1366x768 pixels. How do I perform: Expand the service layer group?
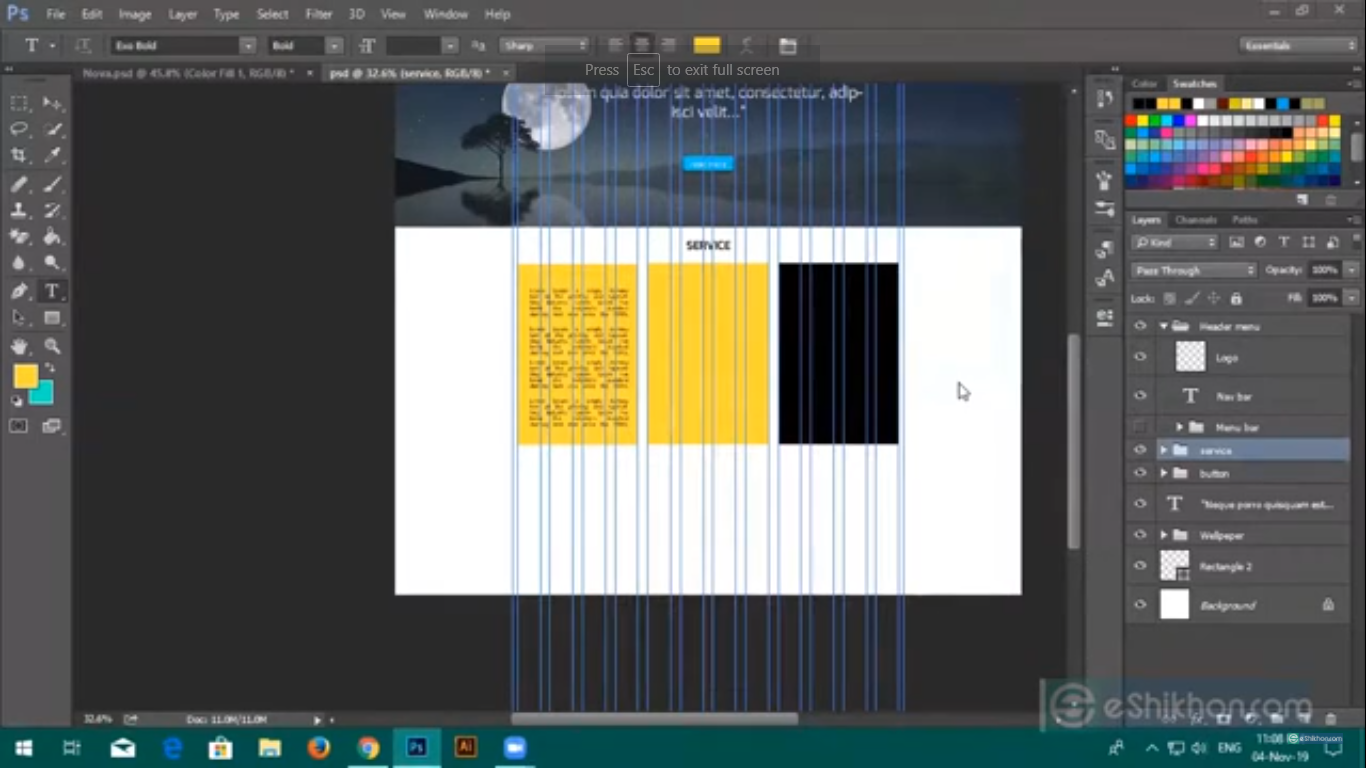coord(1163,450)
